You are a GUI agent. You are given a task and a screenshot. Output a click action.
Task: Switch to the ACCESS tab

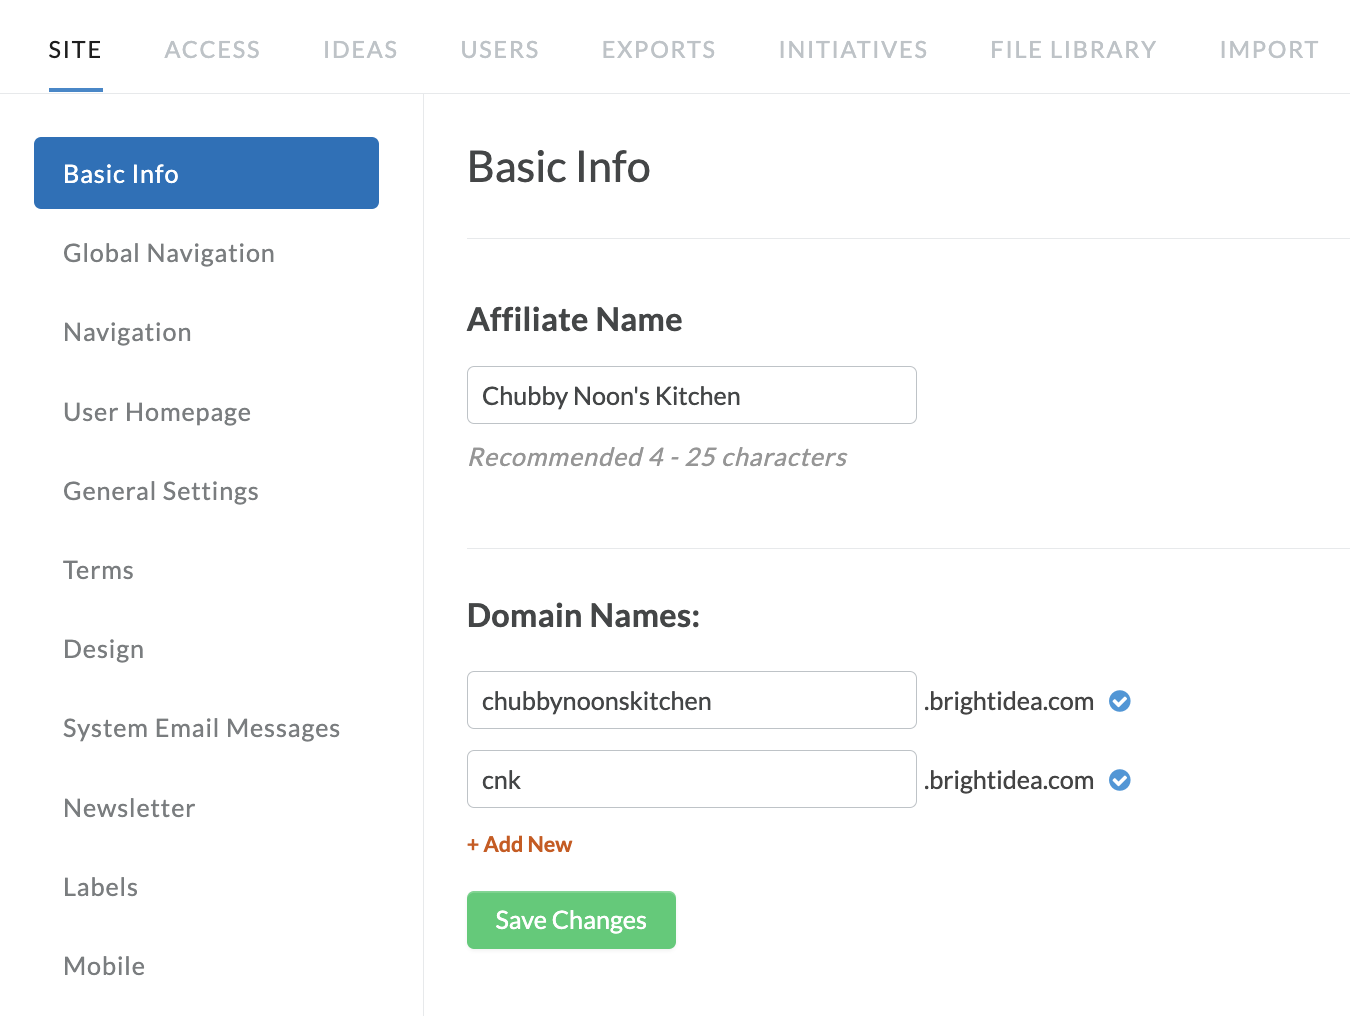pos(212,50)
